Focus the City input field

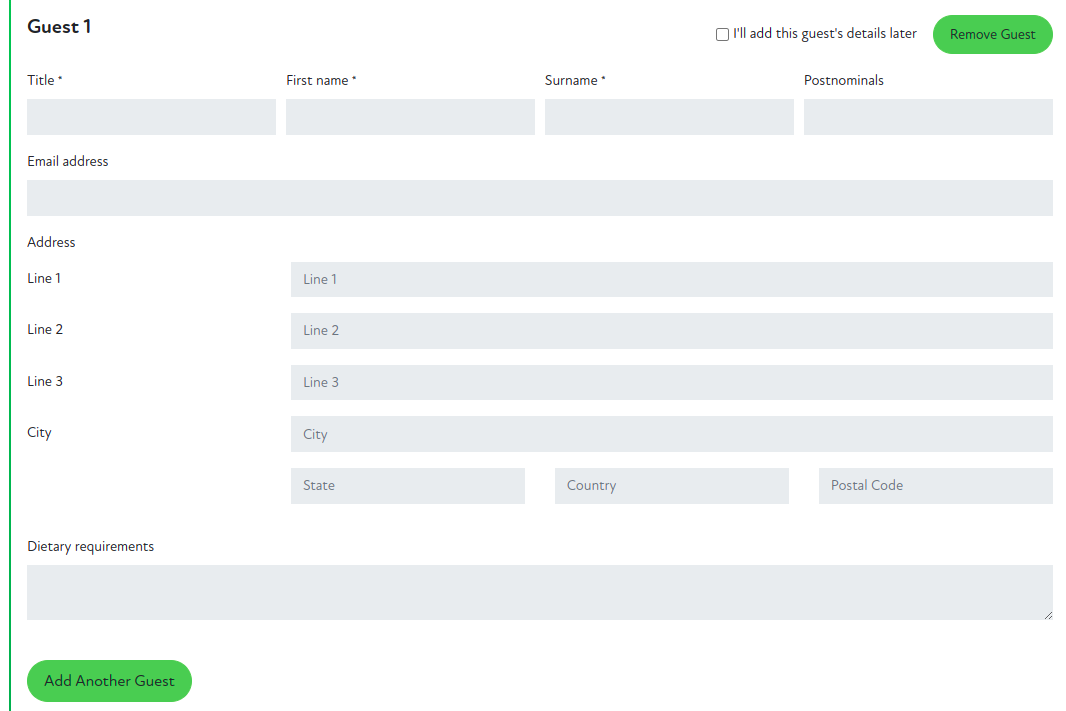(671, 434)
